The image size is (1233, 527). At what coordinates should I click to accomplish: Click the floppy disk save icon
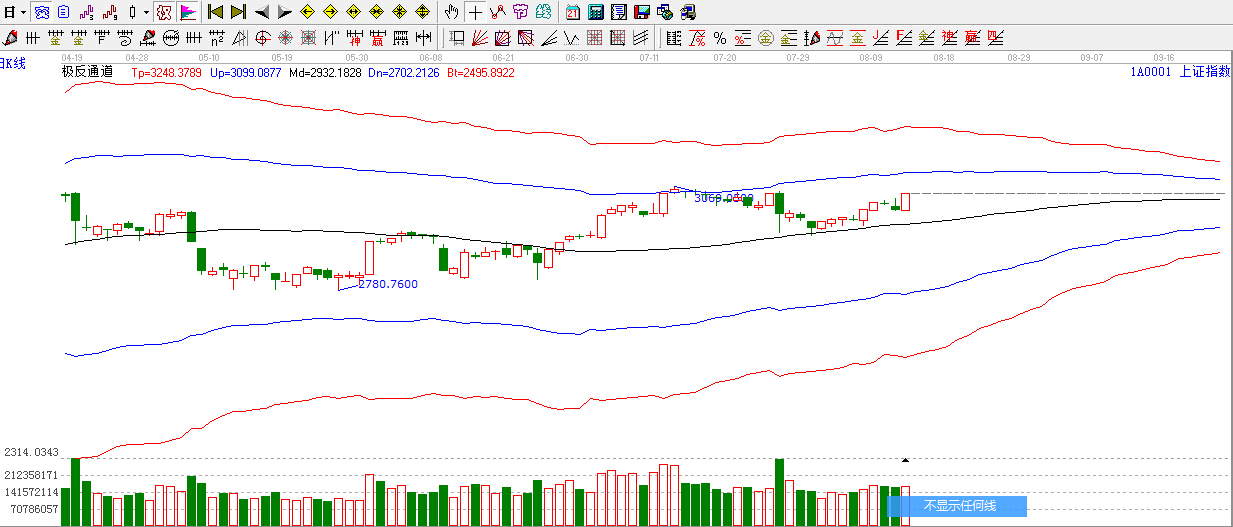tap(641, 12)
